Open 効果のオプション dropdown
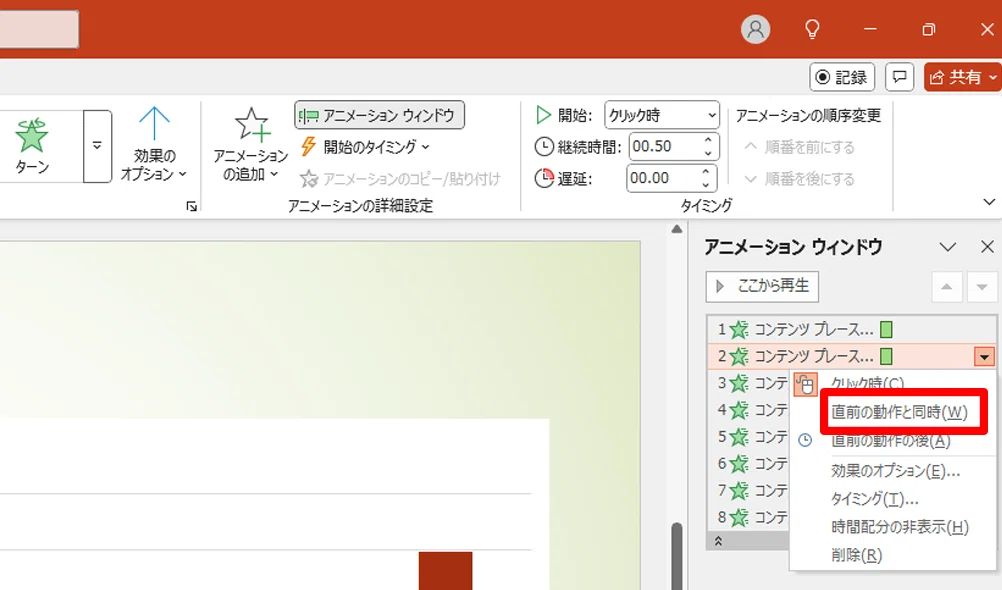This screenshot has height=590, width=1002. tap(154, 144)
